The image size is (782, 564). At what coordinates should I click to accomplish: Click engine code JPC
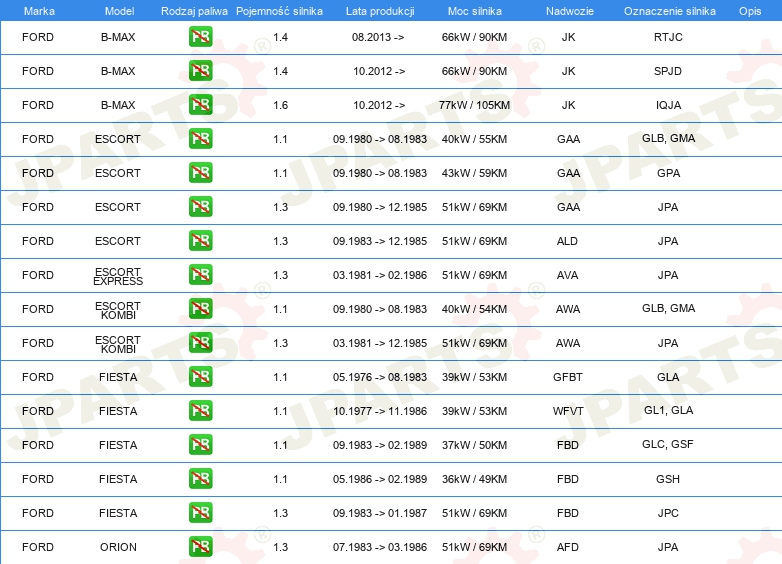668,513
